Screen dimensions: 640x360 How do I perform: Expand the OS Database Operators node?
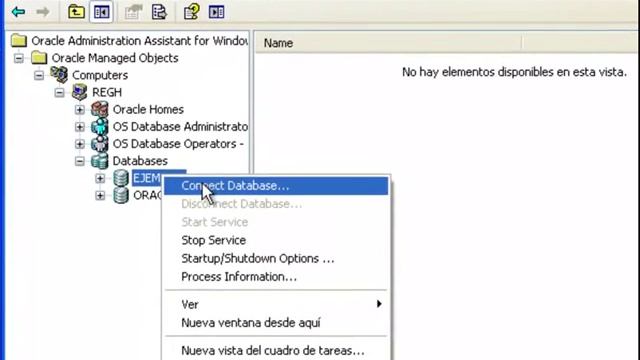(80, 144)
